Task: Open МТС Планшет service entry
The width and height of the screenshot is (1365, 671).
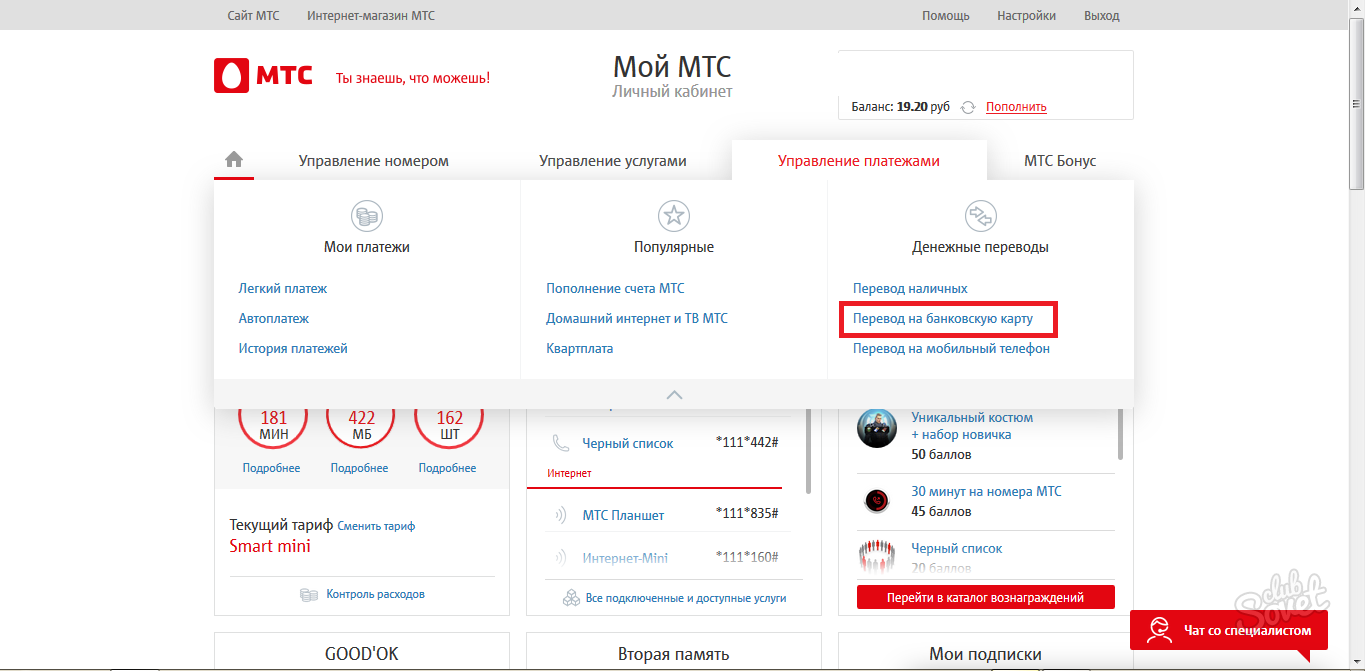Action: 623,515
